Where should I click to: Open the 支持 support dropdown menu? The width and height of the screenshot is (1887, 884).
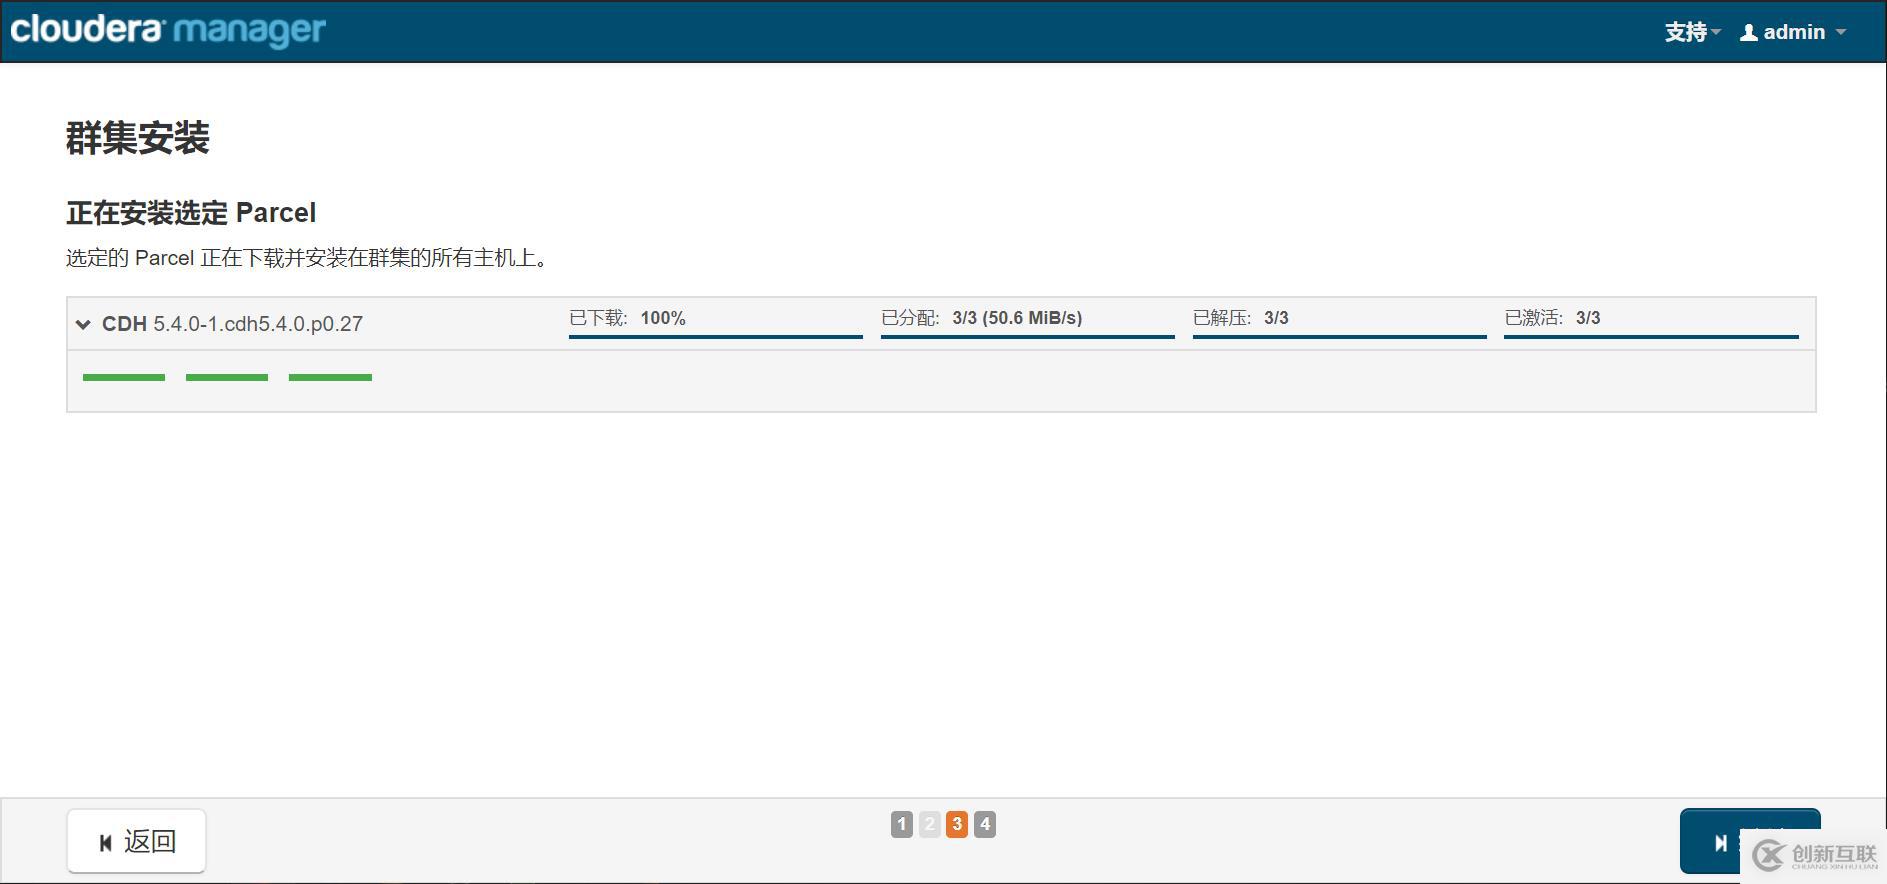click(1692, 32)
